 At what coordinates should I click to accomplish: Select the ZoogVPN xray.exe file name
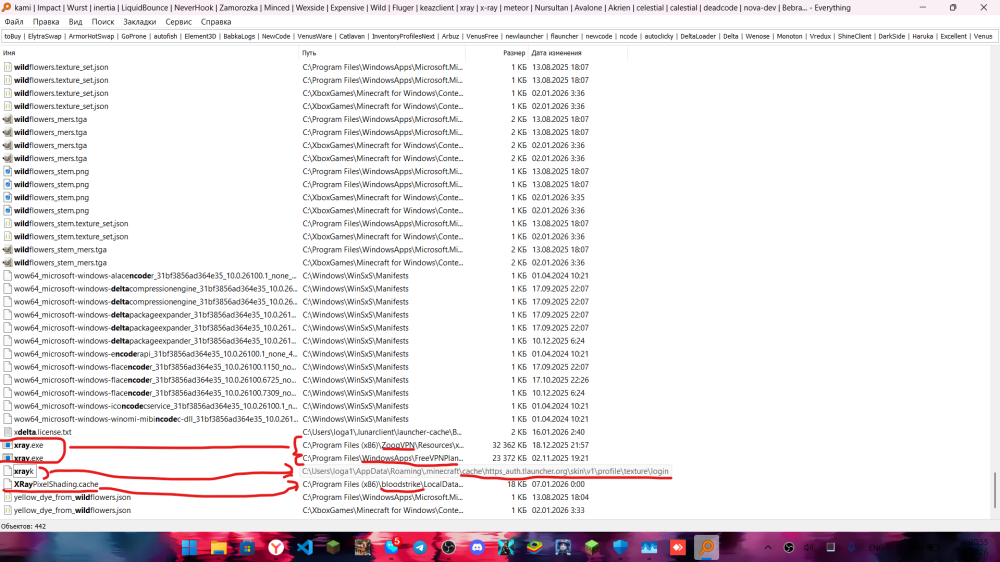point(29,445)
